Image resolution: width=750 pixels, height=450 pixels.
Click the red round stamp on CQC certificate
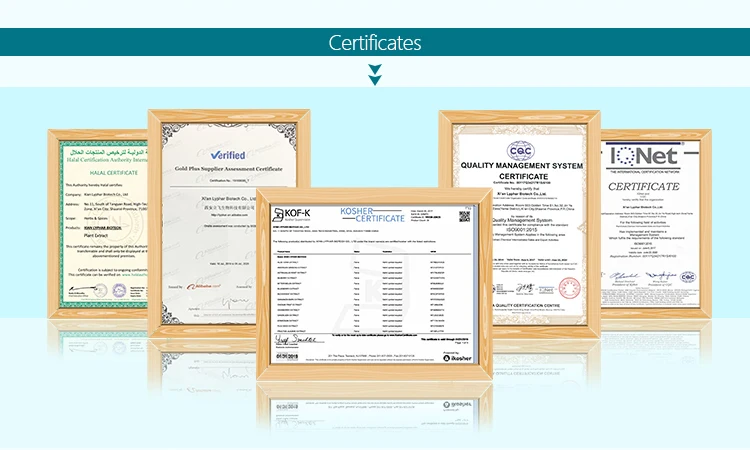tap(569, 288)
